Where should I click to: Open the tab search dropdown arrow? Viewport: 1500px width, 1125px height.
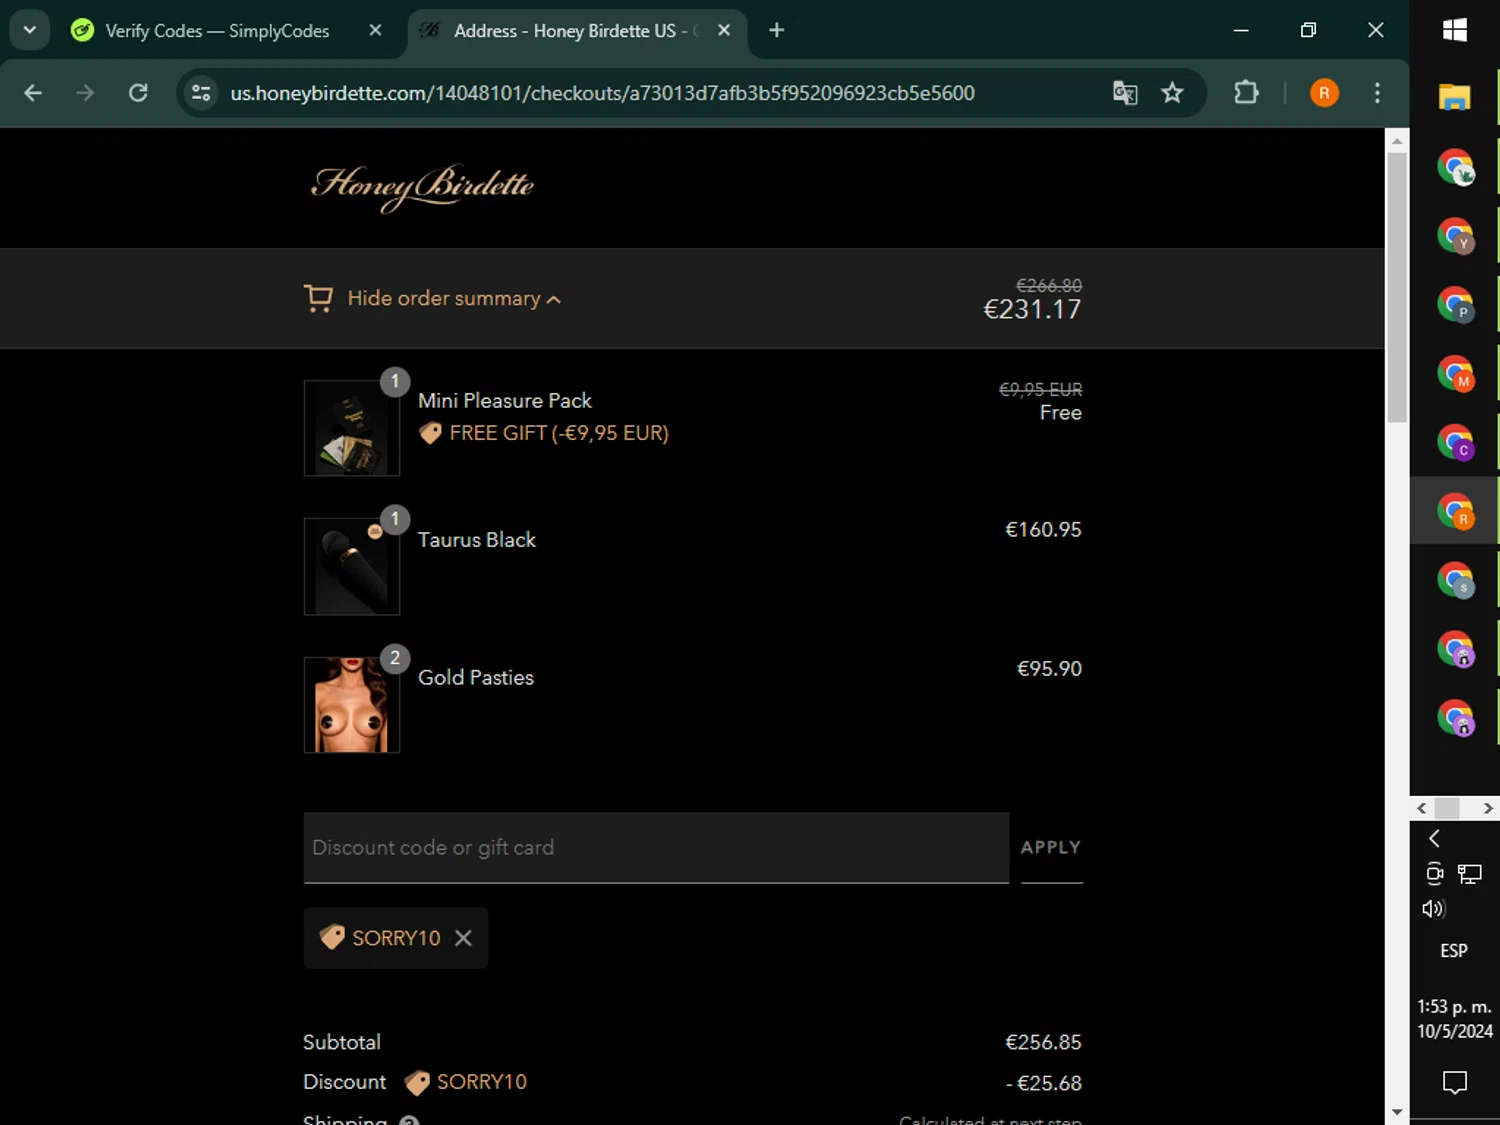[x=30, y=30]
